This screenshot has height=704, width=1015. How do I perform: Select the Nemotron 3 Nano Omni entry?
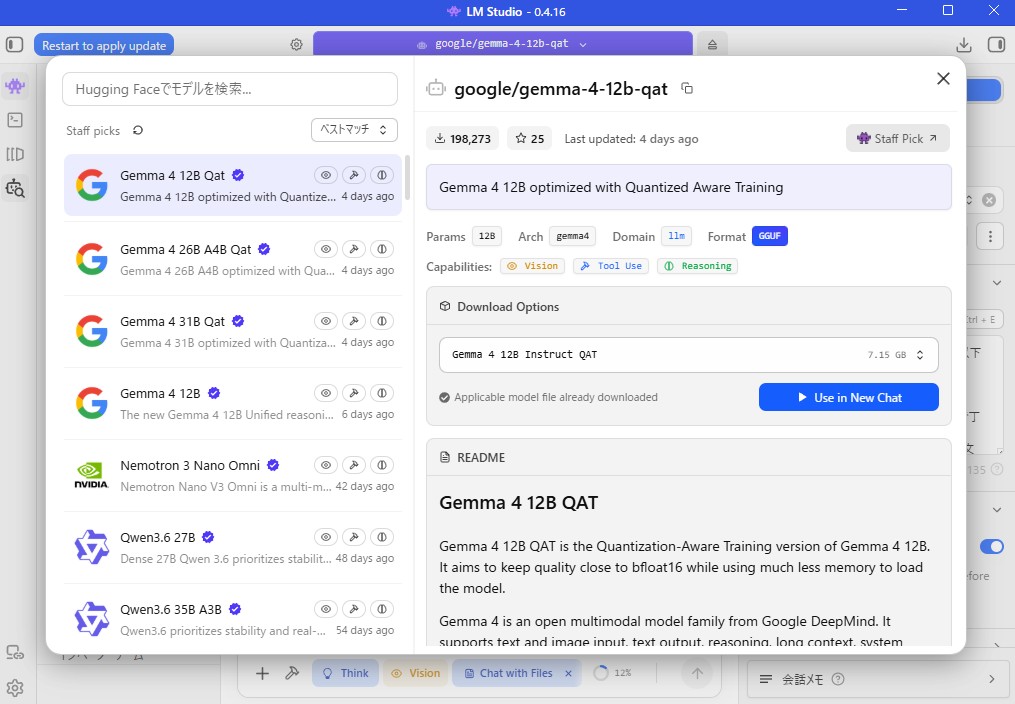point(232,475)
